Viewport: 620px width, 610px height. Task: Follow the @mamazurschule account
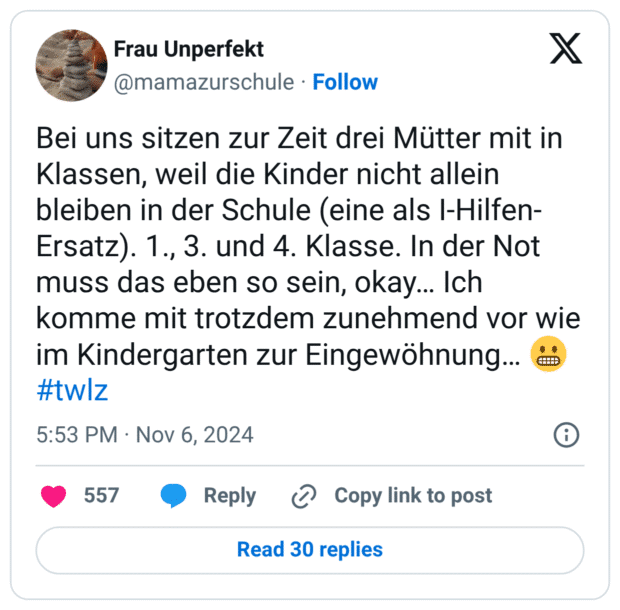pos(345,82)
